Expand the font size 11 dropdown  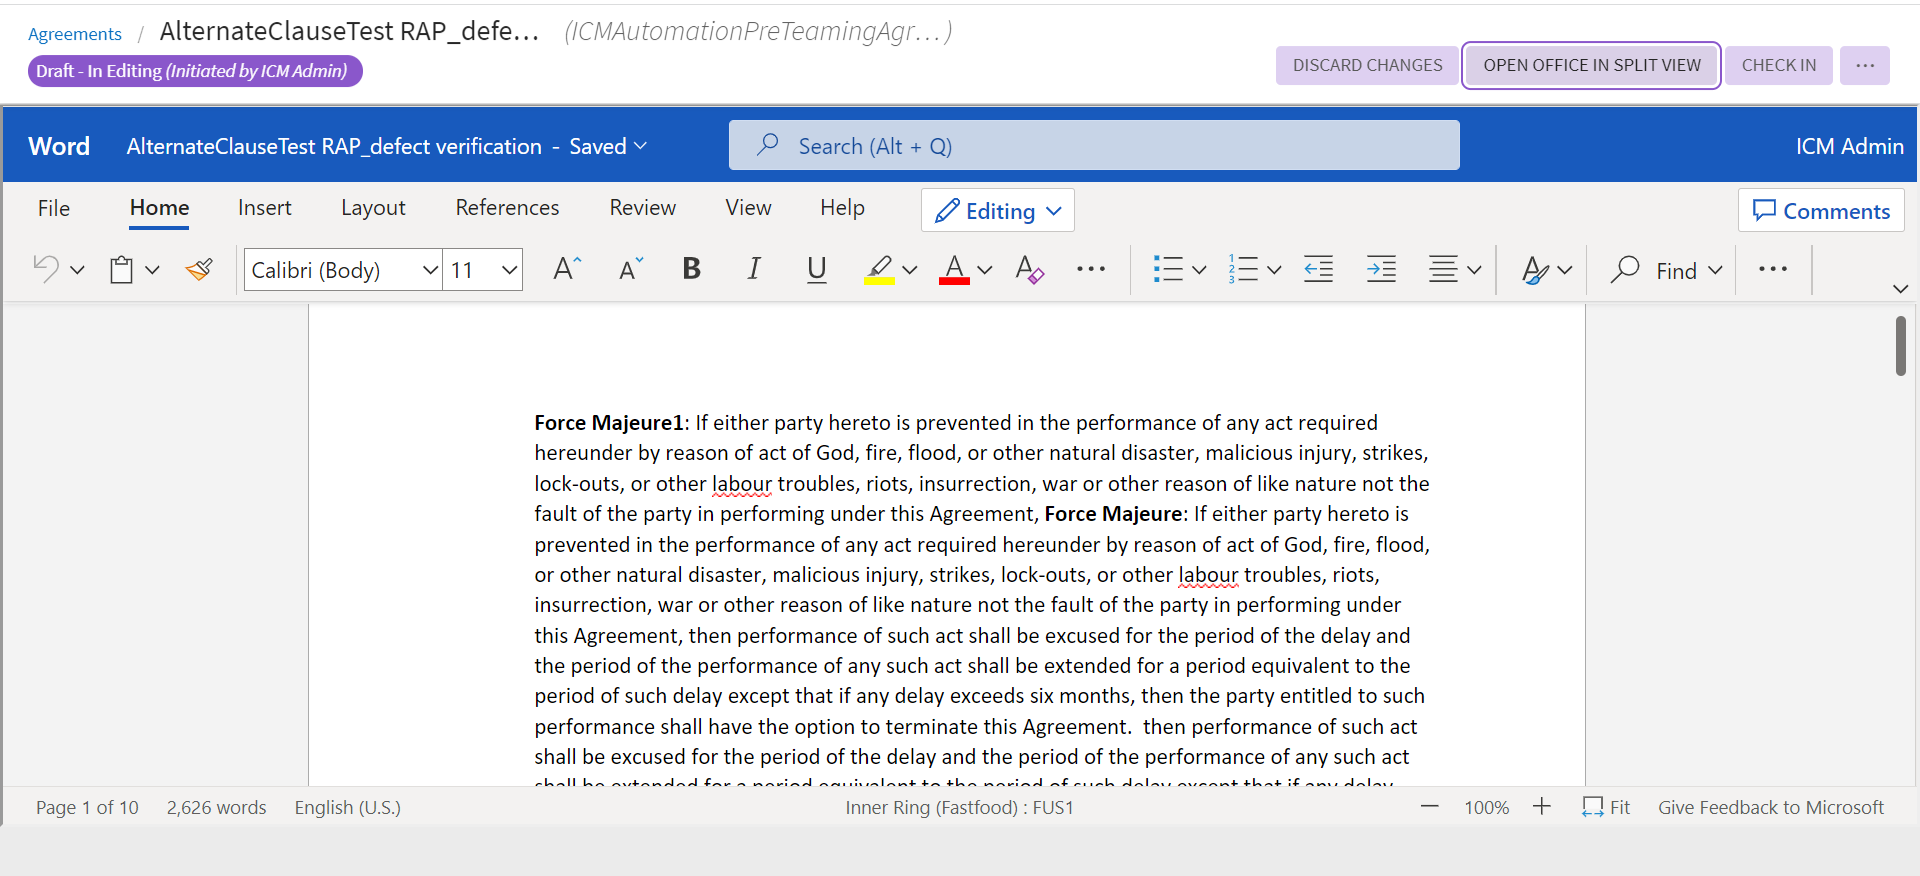click(x=509, y=270)
